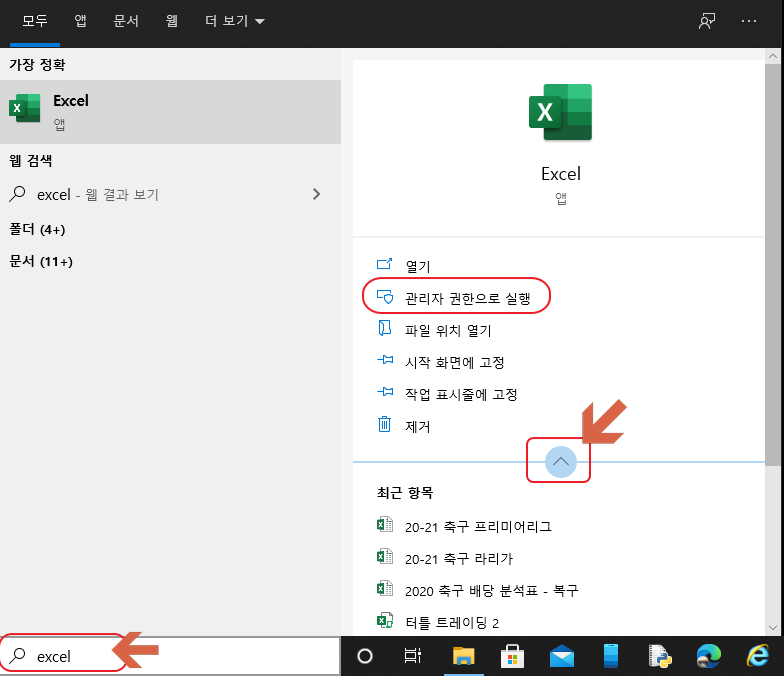The width and height of the screenshot is (784, 676).
Task: Switch to the 문서 tab
Action: [x=126, y=21]
